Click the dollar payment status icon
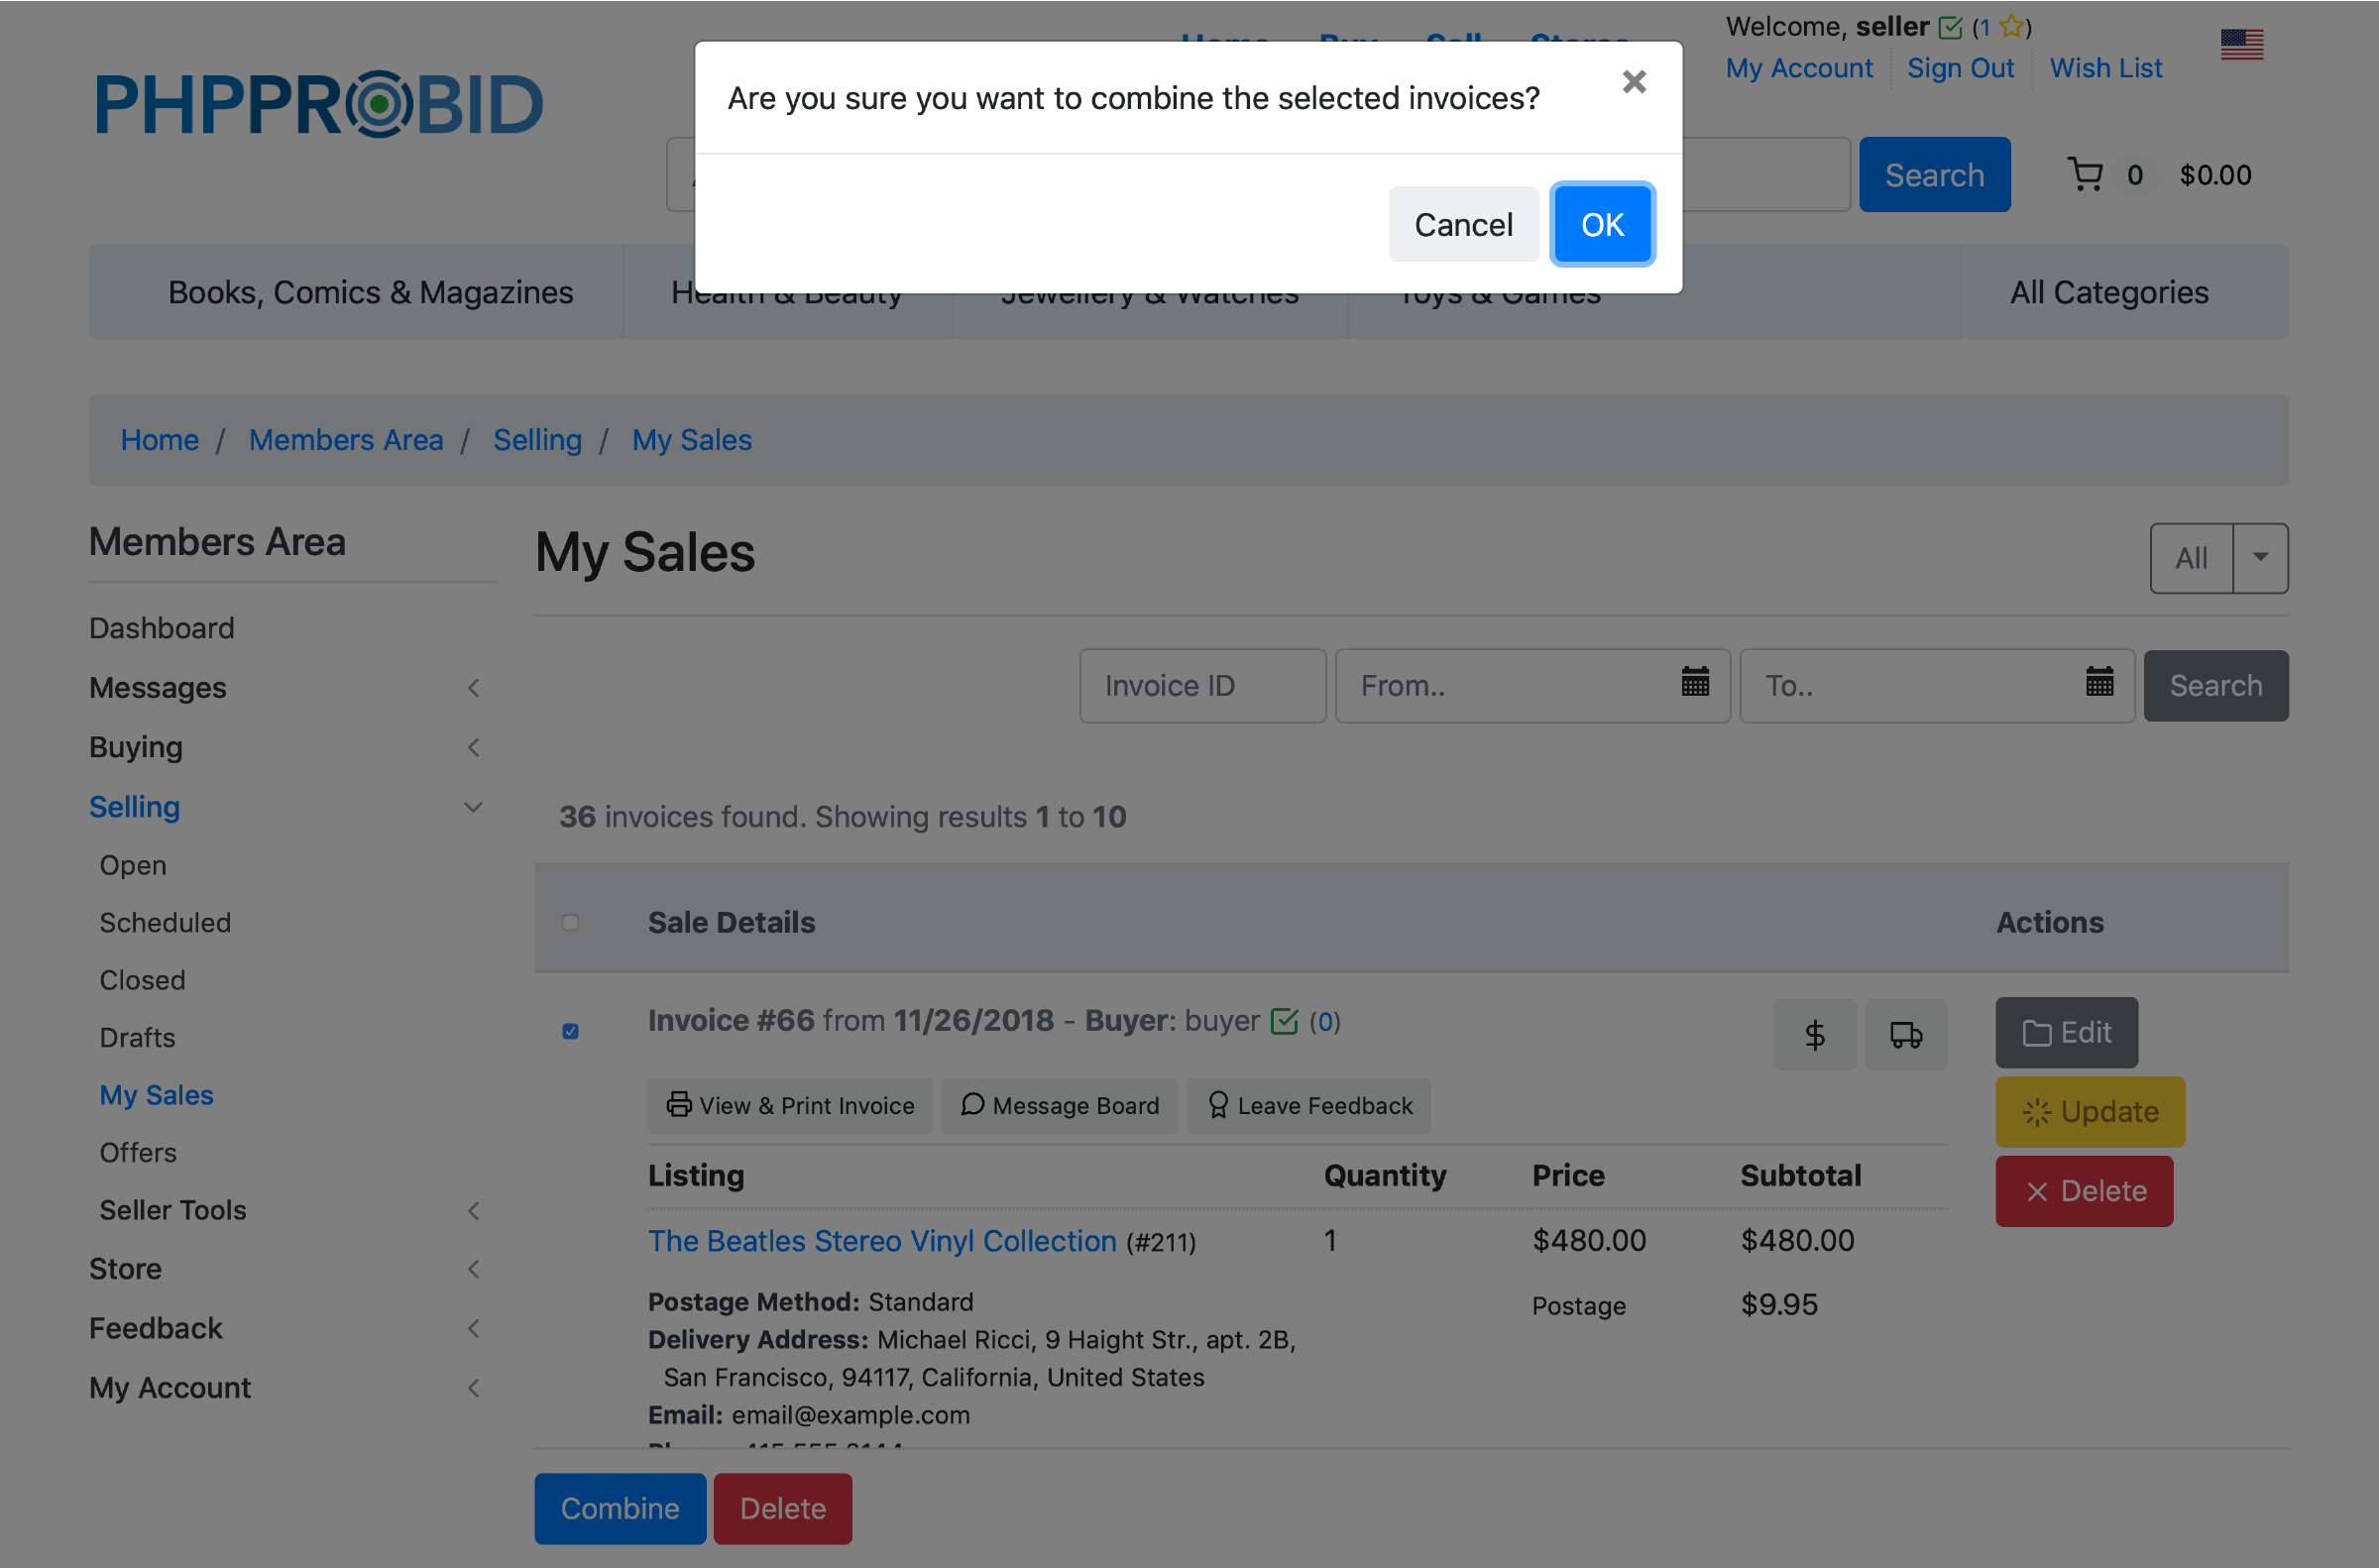 [1814, 1034]
